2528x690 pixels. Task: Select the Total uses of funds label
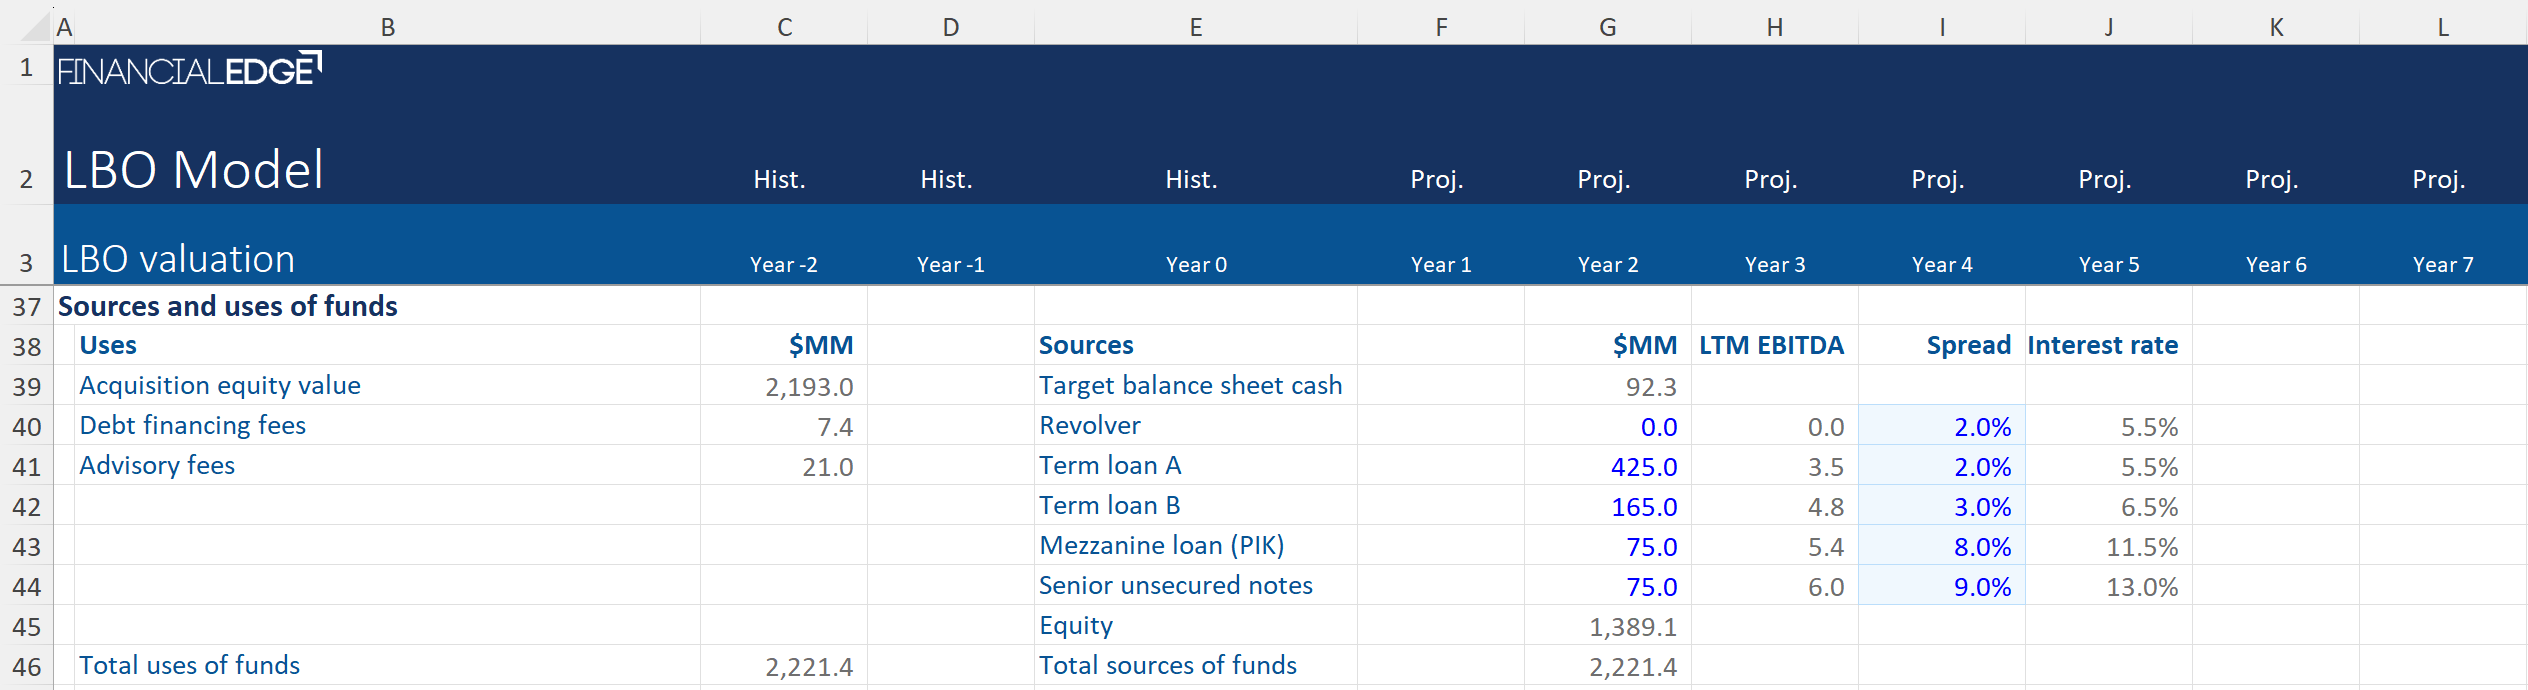coord(190,666)
